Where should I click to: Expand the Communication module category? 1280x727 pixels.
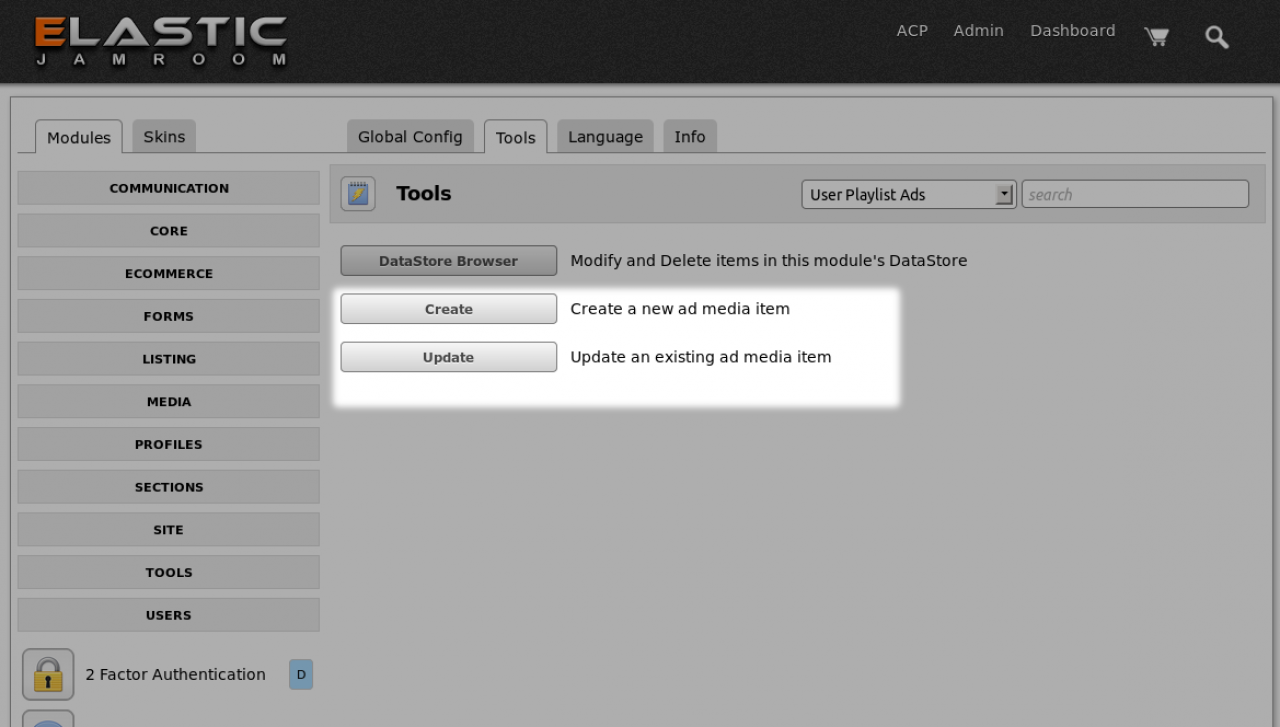tap(169, 188)
